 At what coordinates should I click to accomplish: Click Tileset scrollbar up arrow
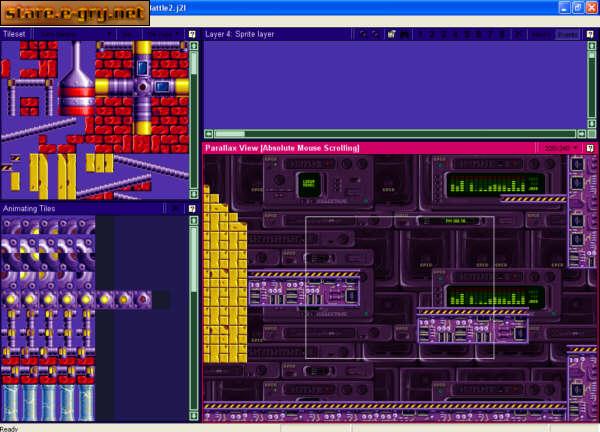coord(194,46)
